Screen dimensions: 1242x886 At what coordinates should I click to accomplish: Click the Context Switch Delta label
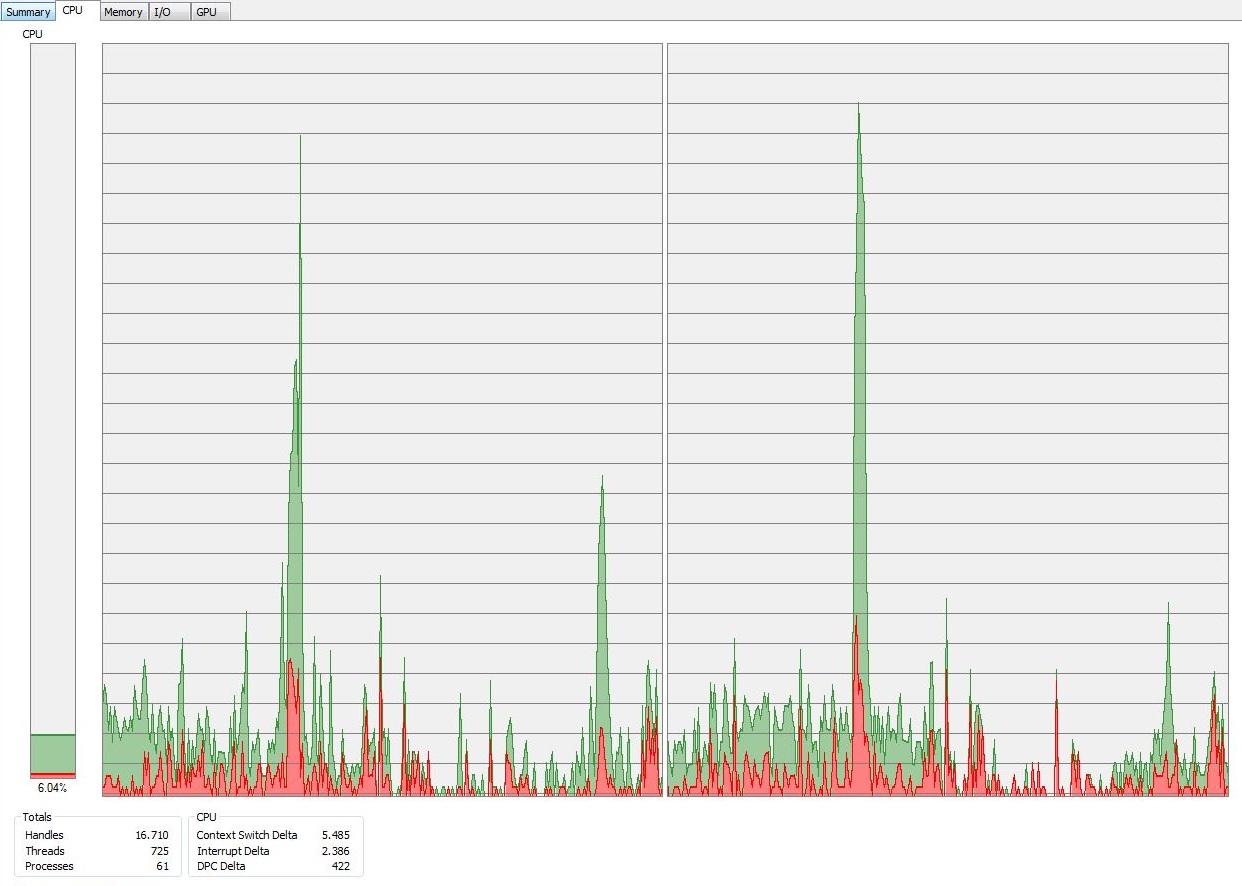point(247,835)
